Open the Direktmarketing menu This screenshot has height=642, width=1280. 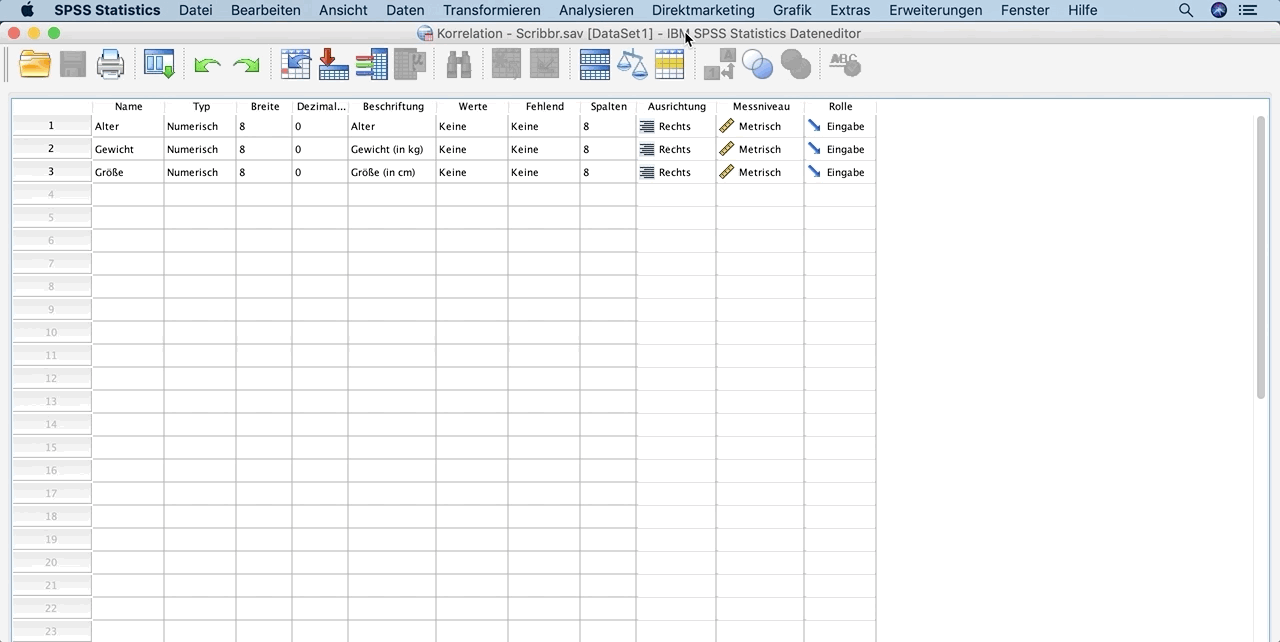pyautogui.click(x=703, y=10)
